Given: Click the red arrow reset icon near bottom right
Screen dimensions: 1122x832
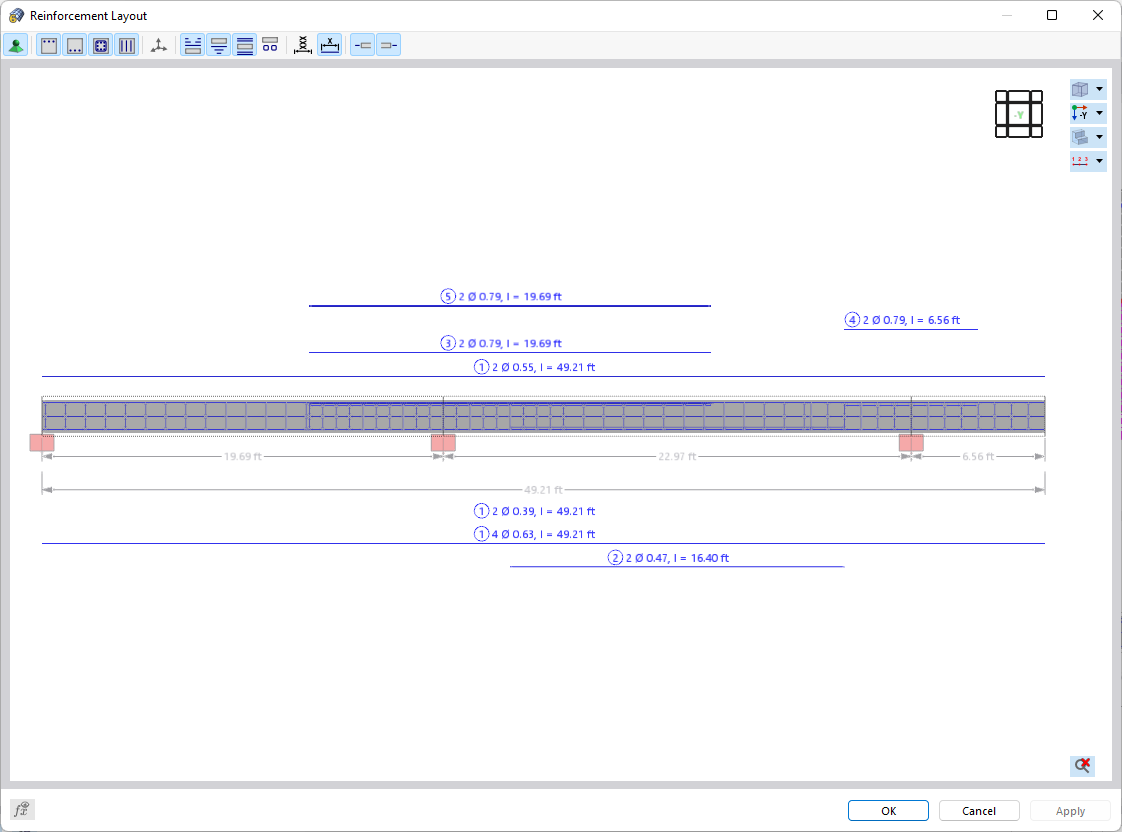Looking at the screenshot, I should point(1081,766).
